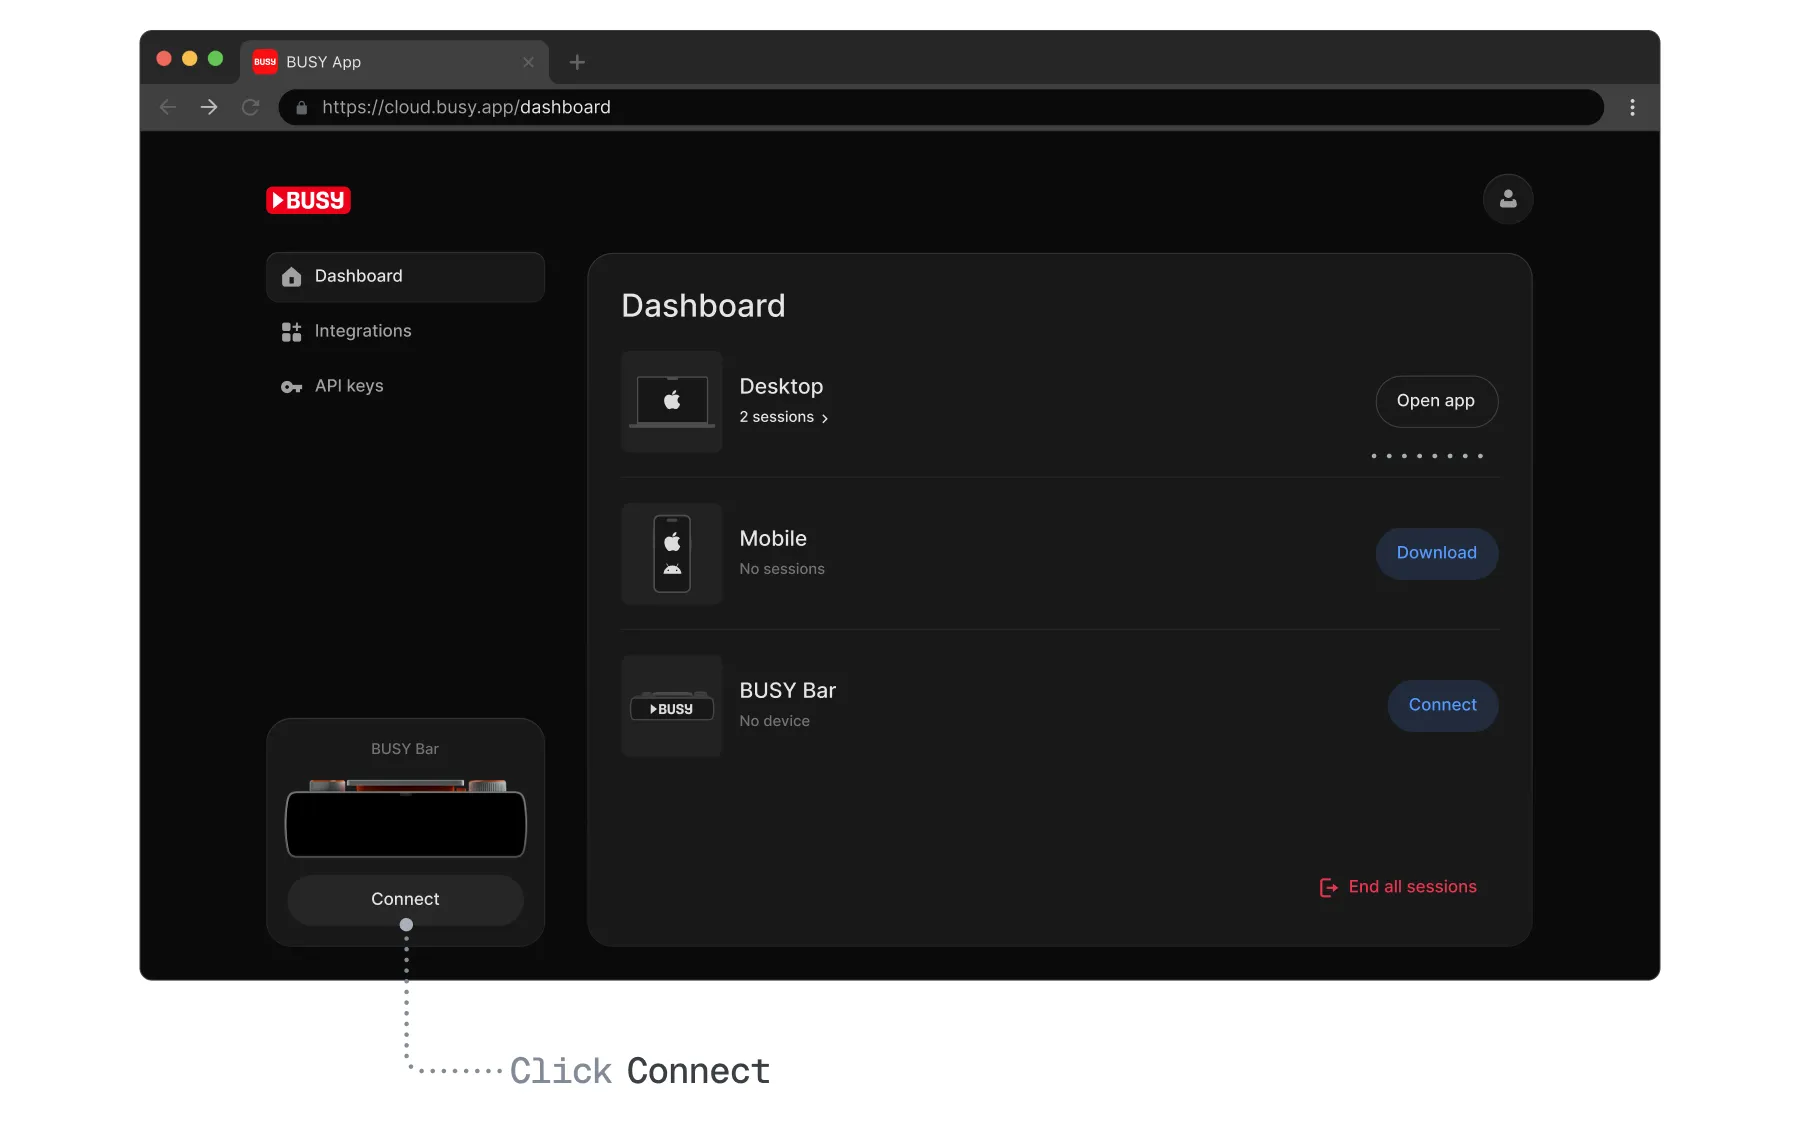
Task: Click the BUSY logo in the header
Action: coord(308,200)
